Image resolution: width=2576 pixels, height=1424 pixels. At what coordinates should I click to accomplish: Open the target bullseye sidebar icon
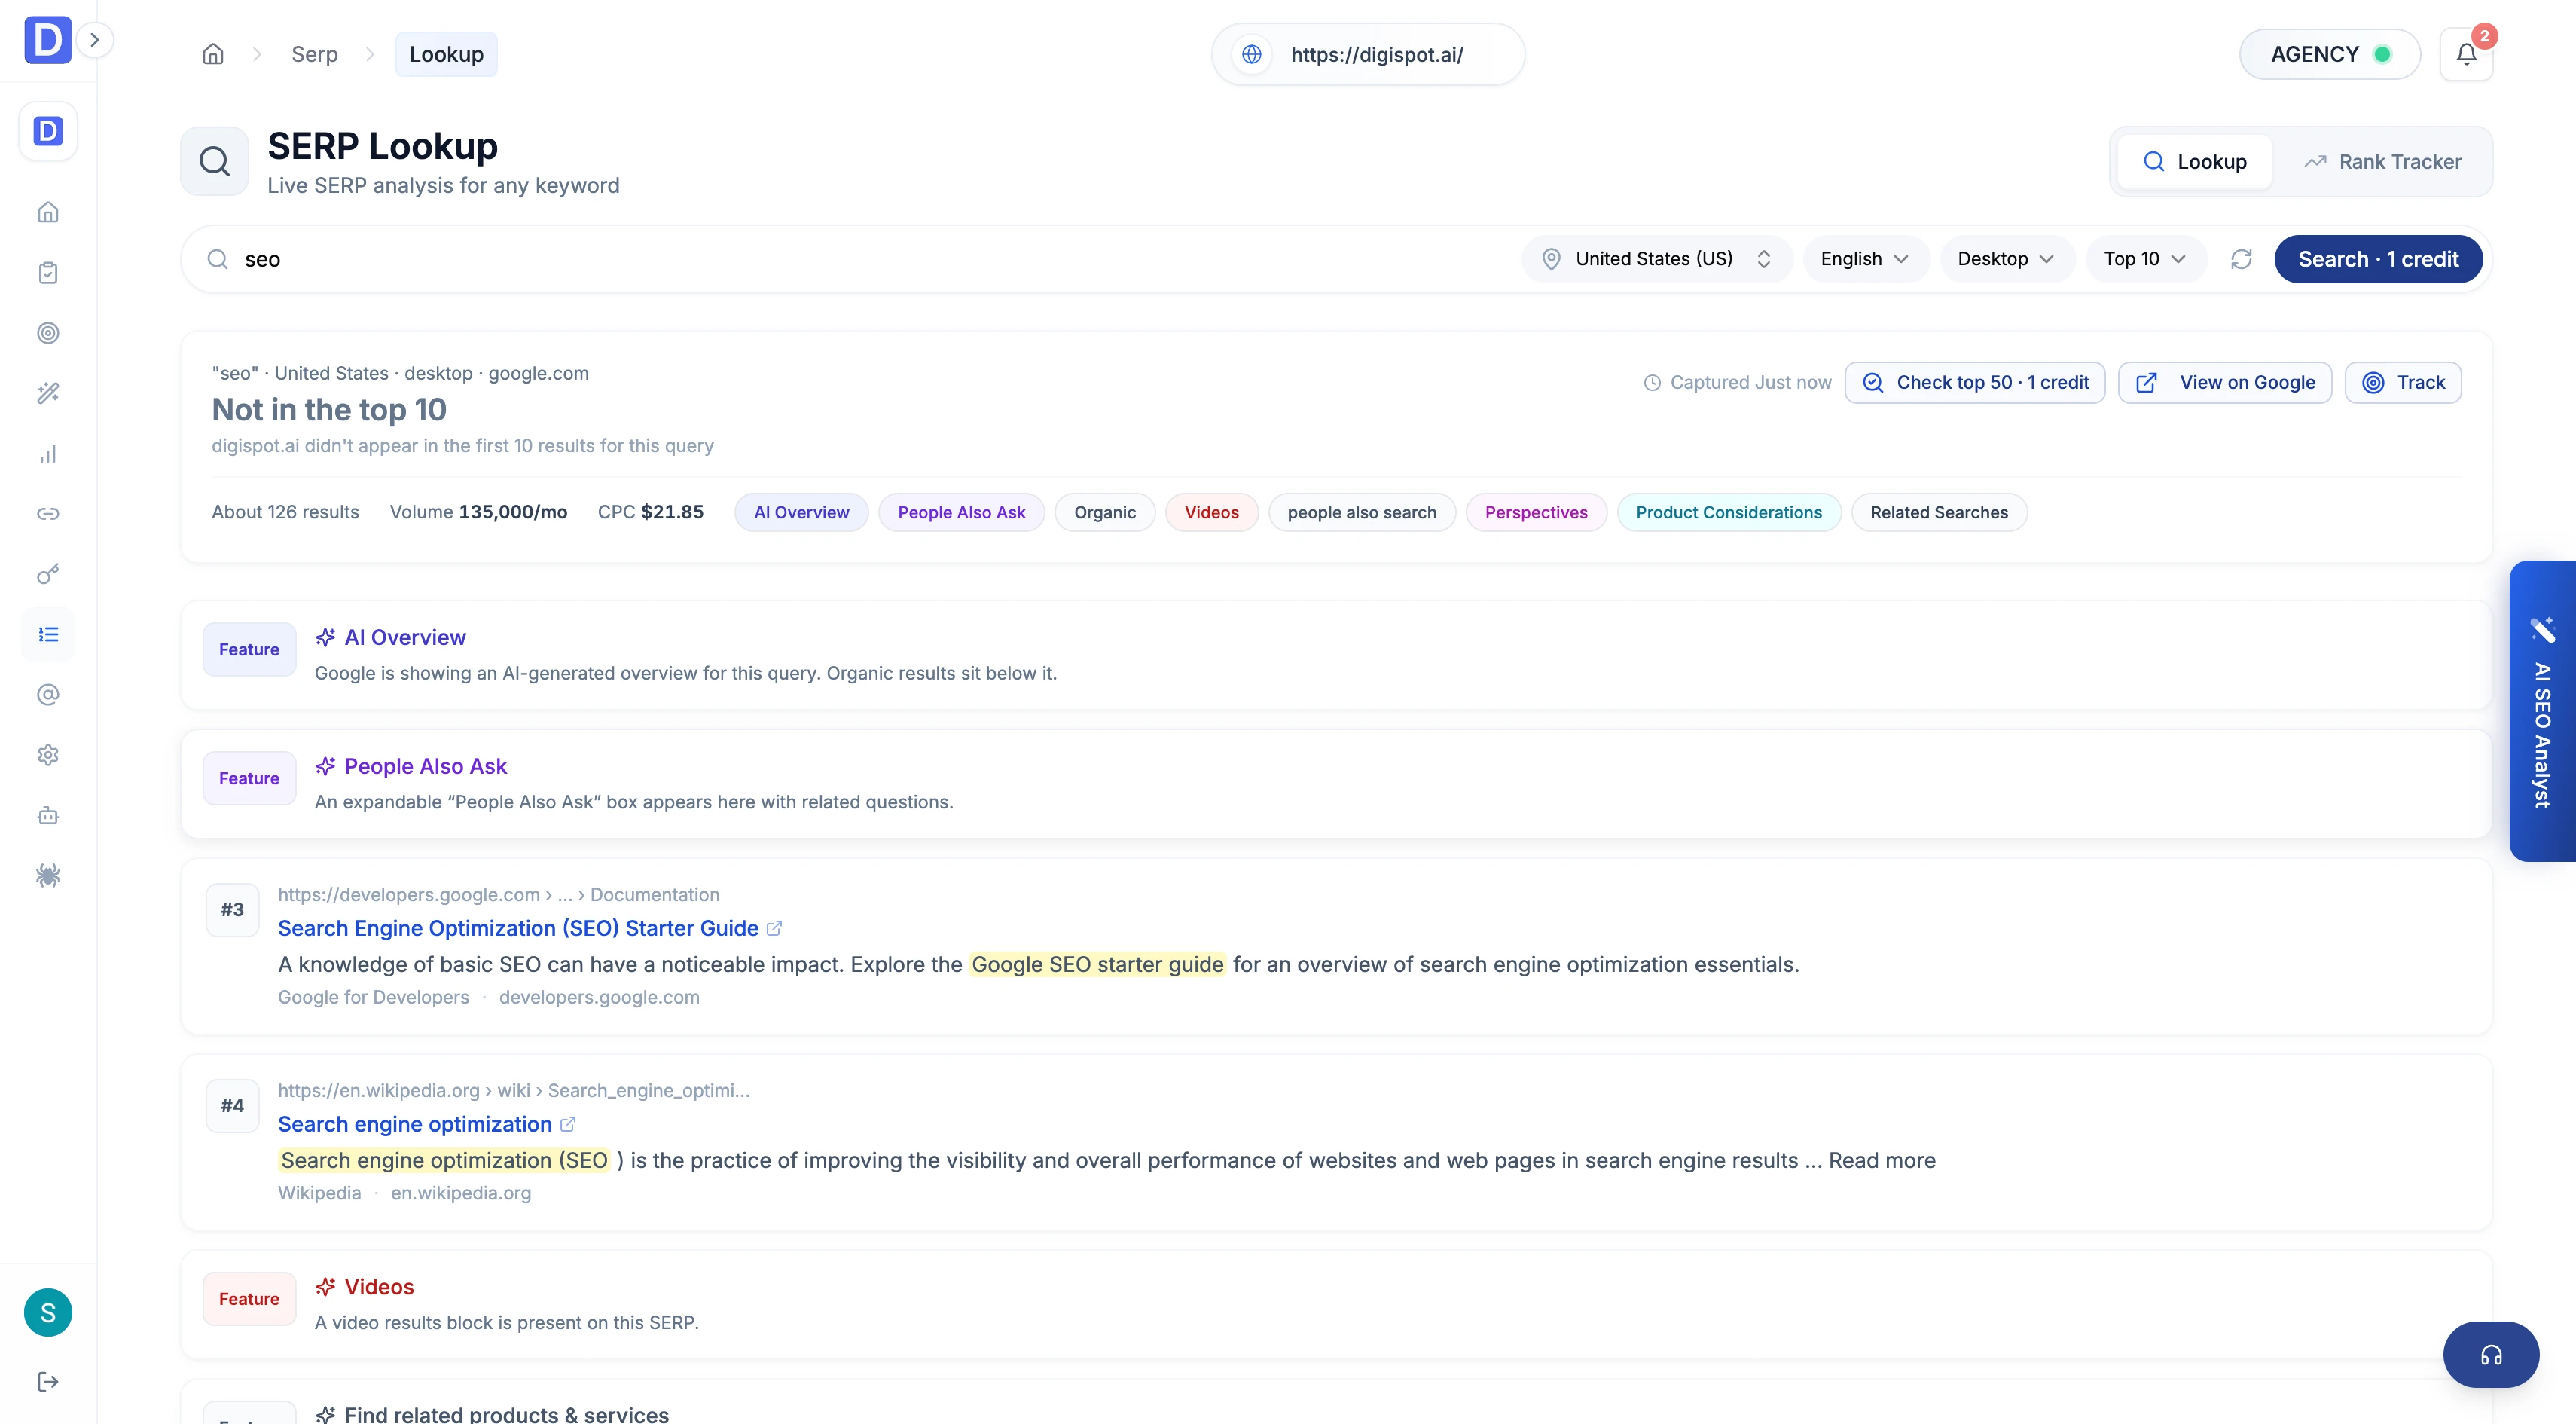pos(48,333)
